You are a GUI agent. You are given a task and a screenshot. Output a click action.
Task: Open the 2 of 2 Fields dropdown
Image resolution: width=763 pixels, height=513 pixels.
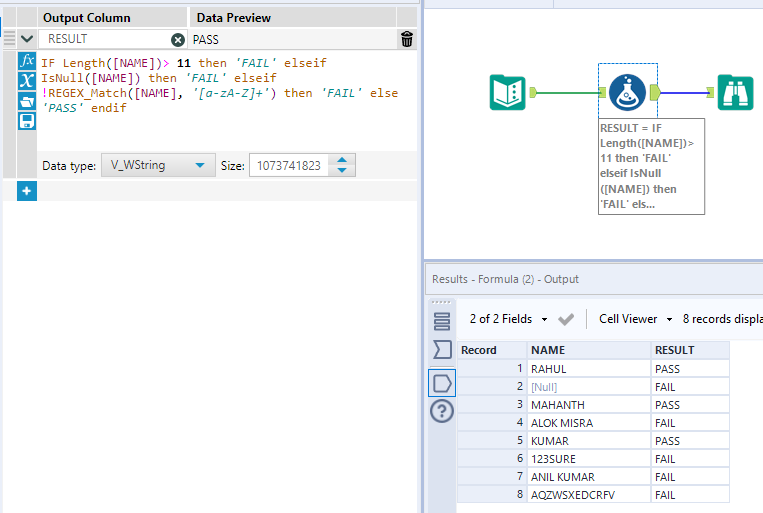click(508, 319)
